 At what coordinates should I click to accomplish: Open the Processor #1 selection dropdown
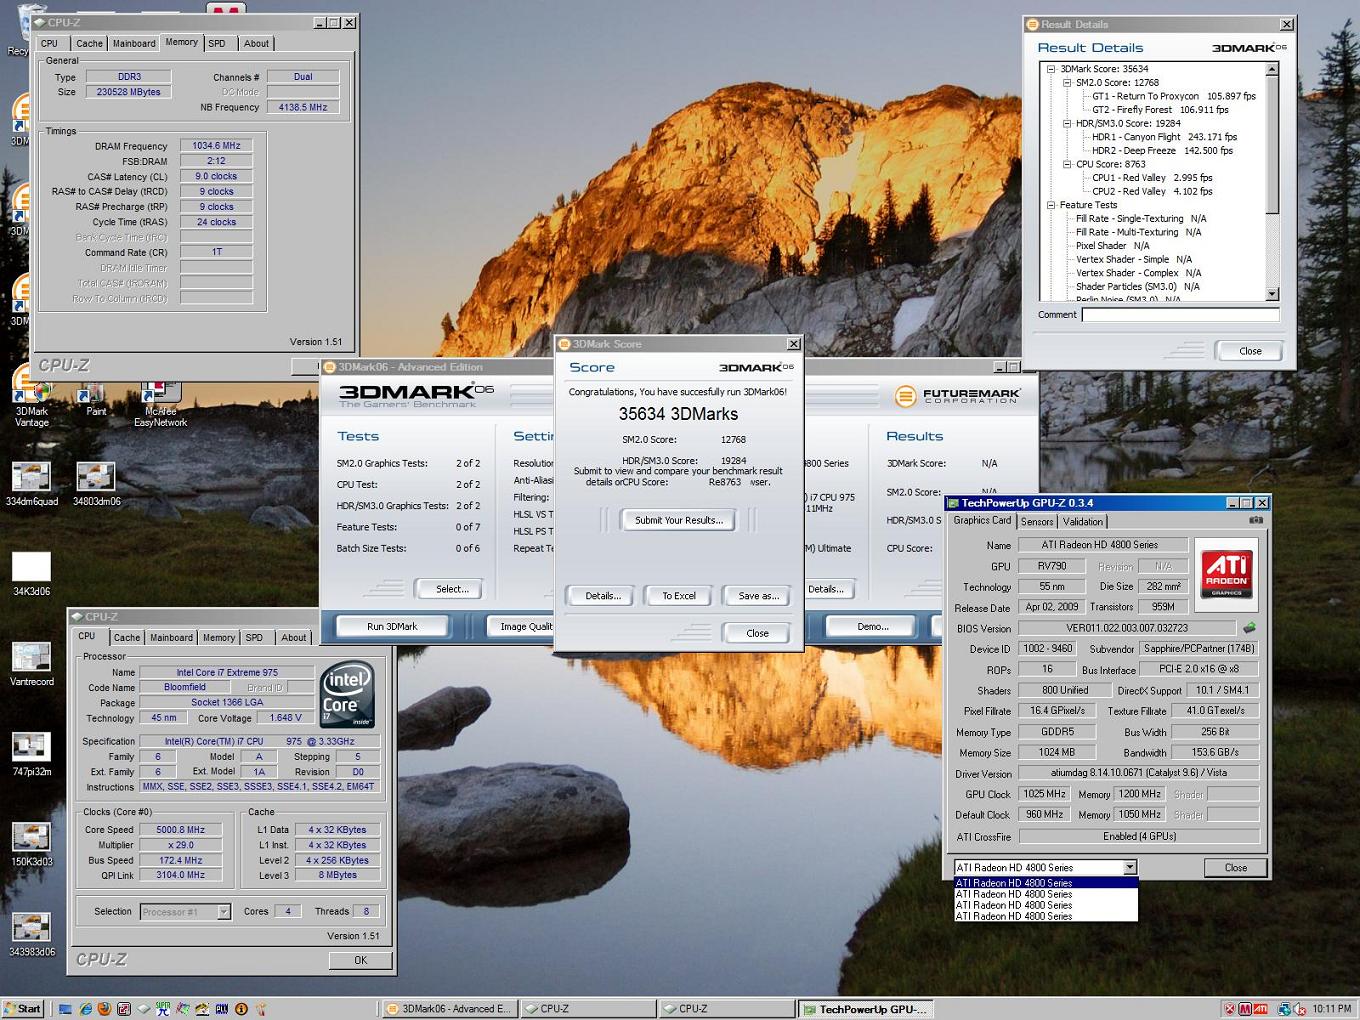pos(224,911)
